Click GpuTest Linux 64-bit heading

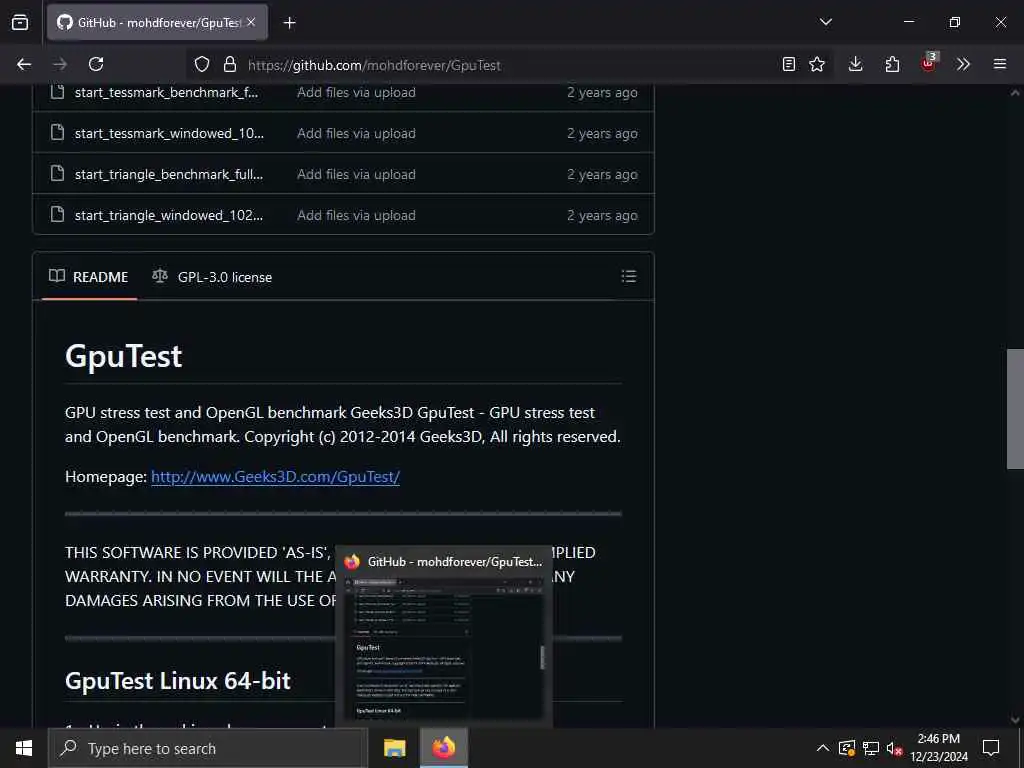(x=178, y=681)
